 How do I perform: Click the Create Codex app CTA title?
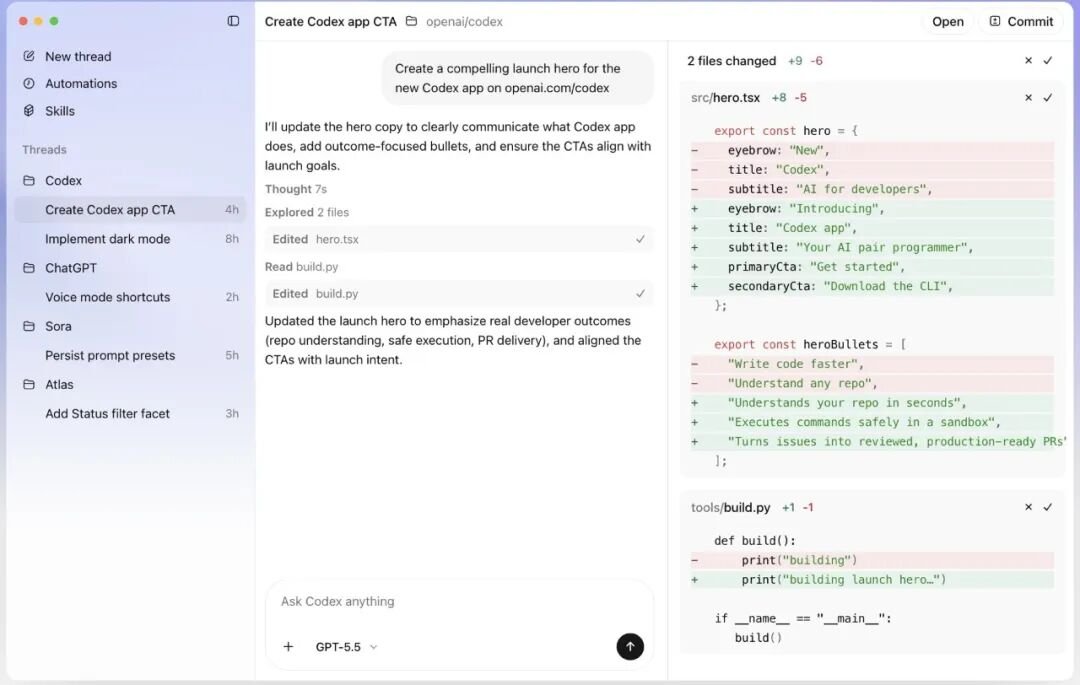pyautogui.click(x=331, y=21)
